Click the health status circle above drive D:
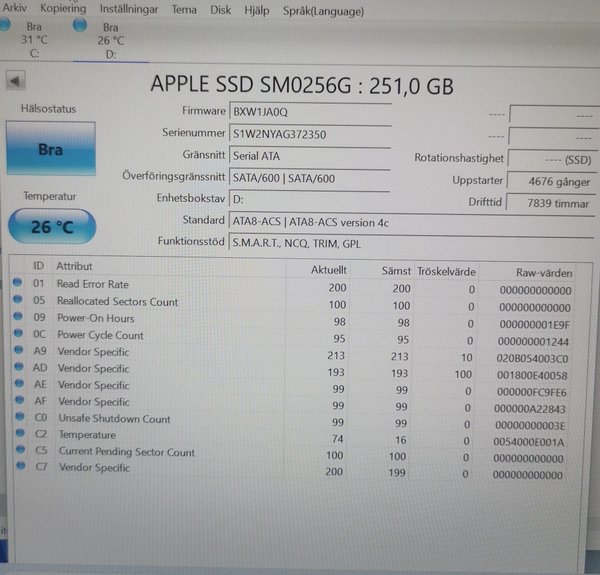The height and width of the screenshot is (575, 600). click(x=80, y=26)
